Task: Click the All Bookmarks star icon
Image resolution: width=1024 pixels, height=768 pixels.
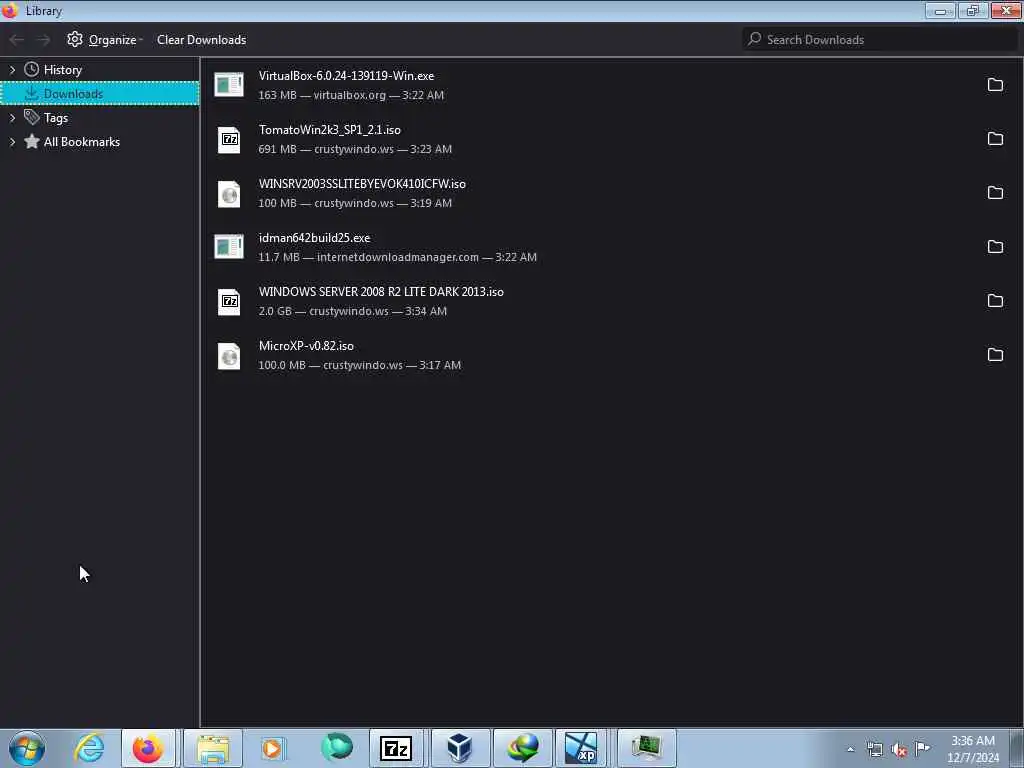Action: (x=31, y=141)
